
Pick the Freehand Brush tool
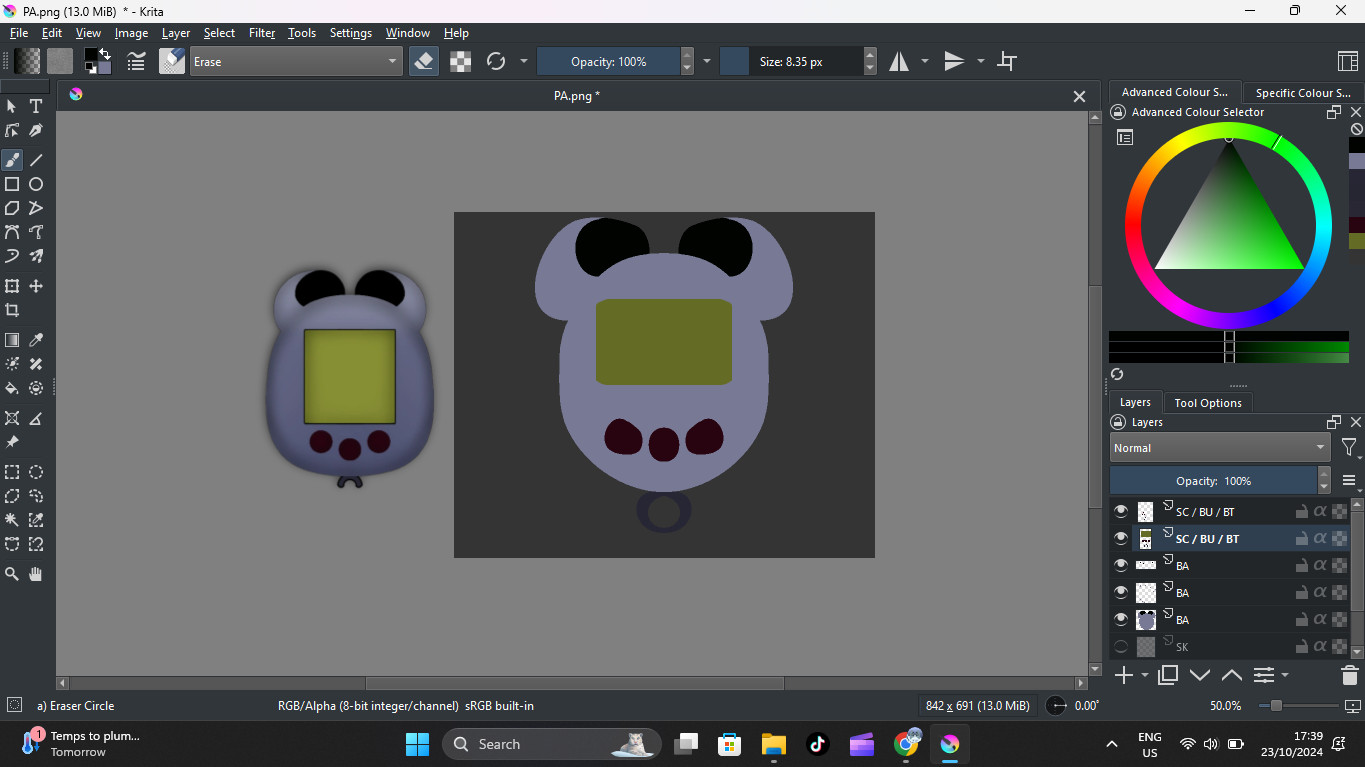click(12, 160)
